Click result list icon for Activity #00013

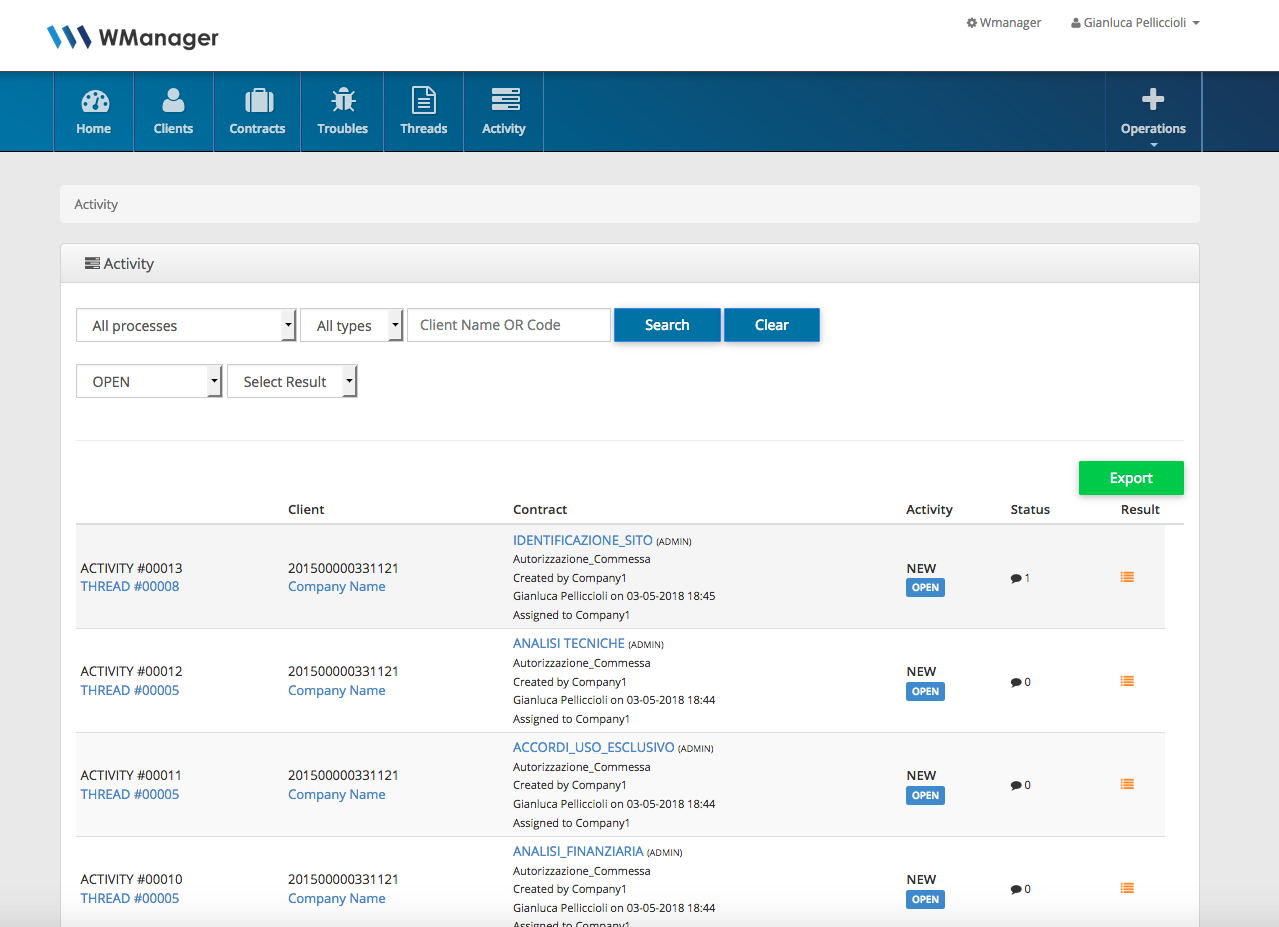coord(1127,577)
